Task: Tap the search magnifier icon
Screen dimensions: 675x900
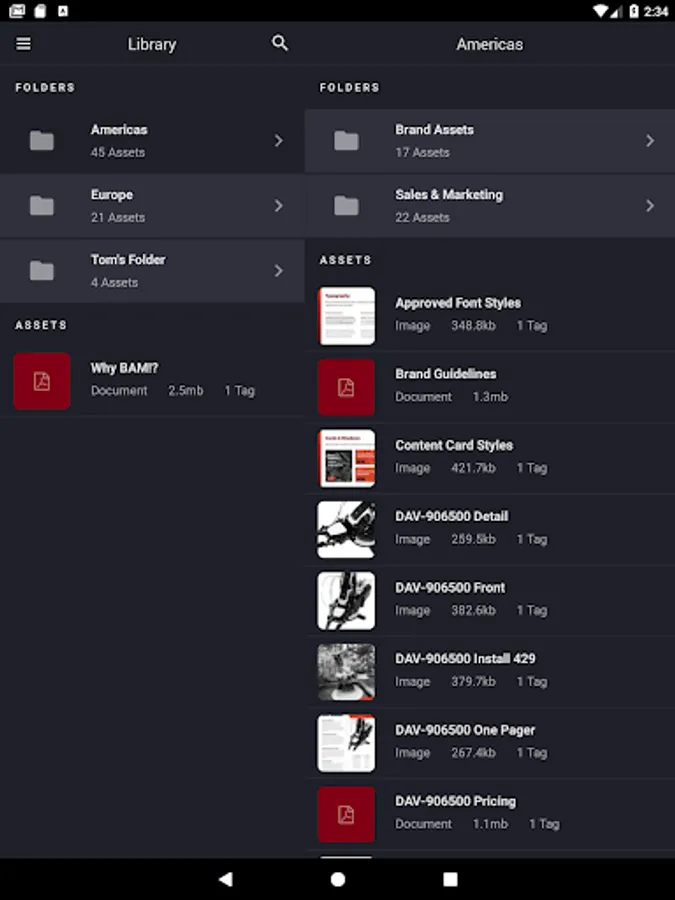Action: click(x=280, y=43)
